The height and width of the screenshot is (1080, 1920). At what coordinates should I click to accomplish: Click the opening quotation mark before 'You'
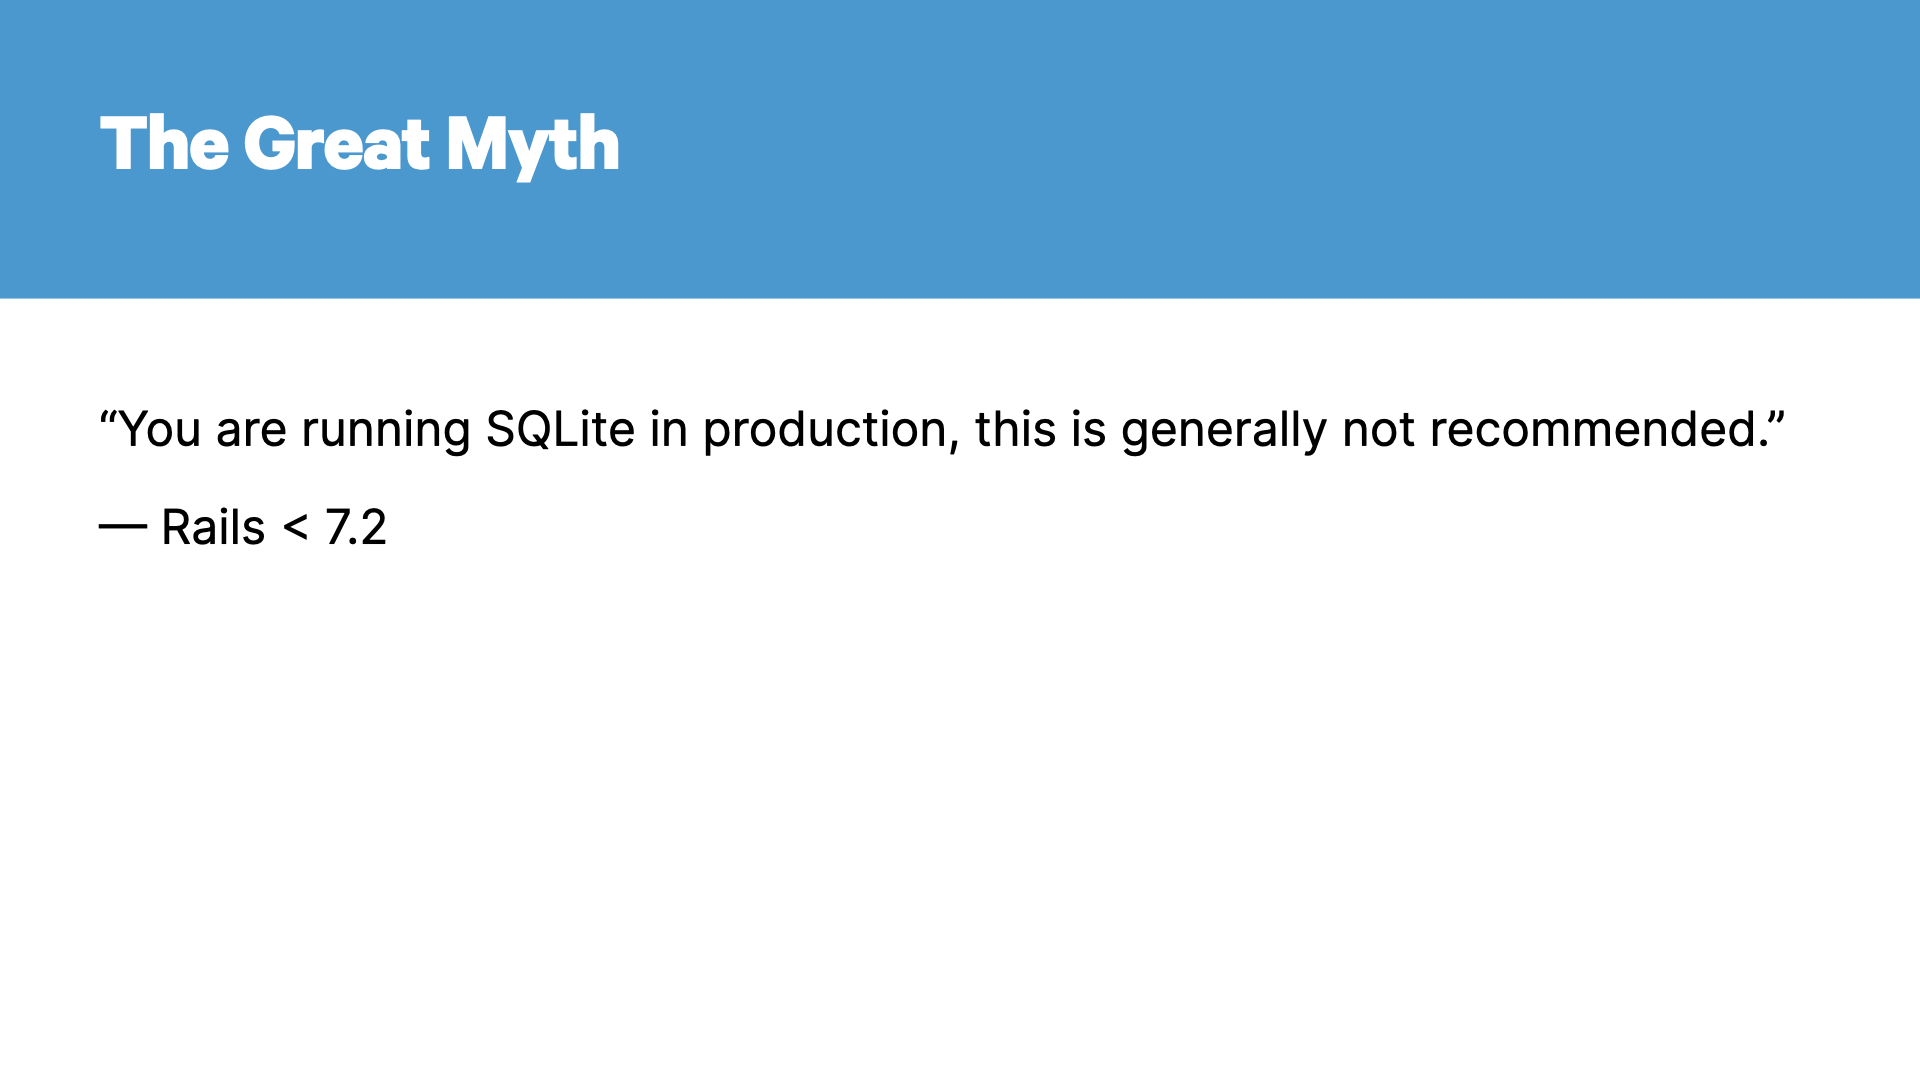point(108,416)
